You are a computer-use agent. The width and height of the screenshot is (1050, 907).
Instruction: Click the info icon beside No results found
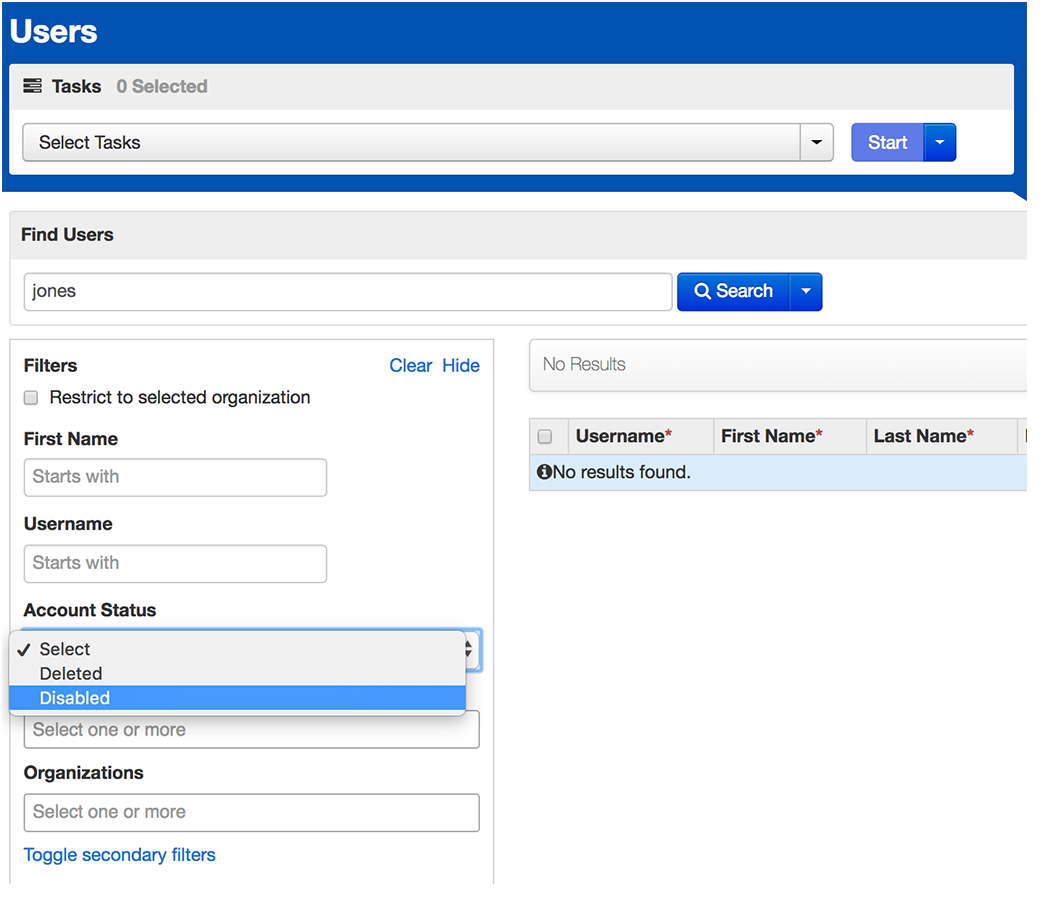tap(544, 472)
